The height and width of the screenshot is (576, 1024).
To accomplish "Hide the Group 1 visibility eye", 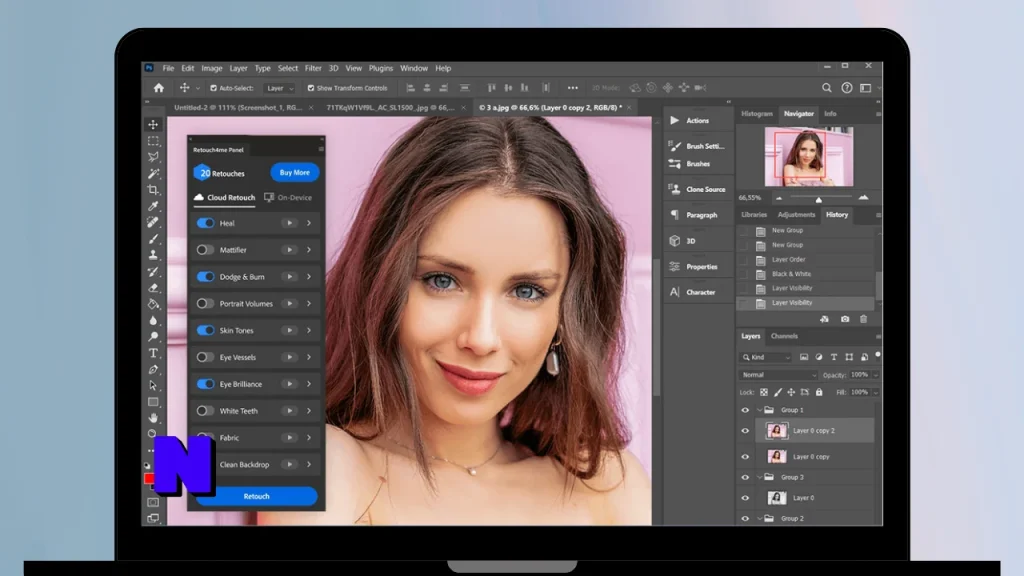I will [x=745, y=410].
